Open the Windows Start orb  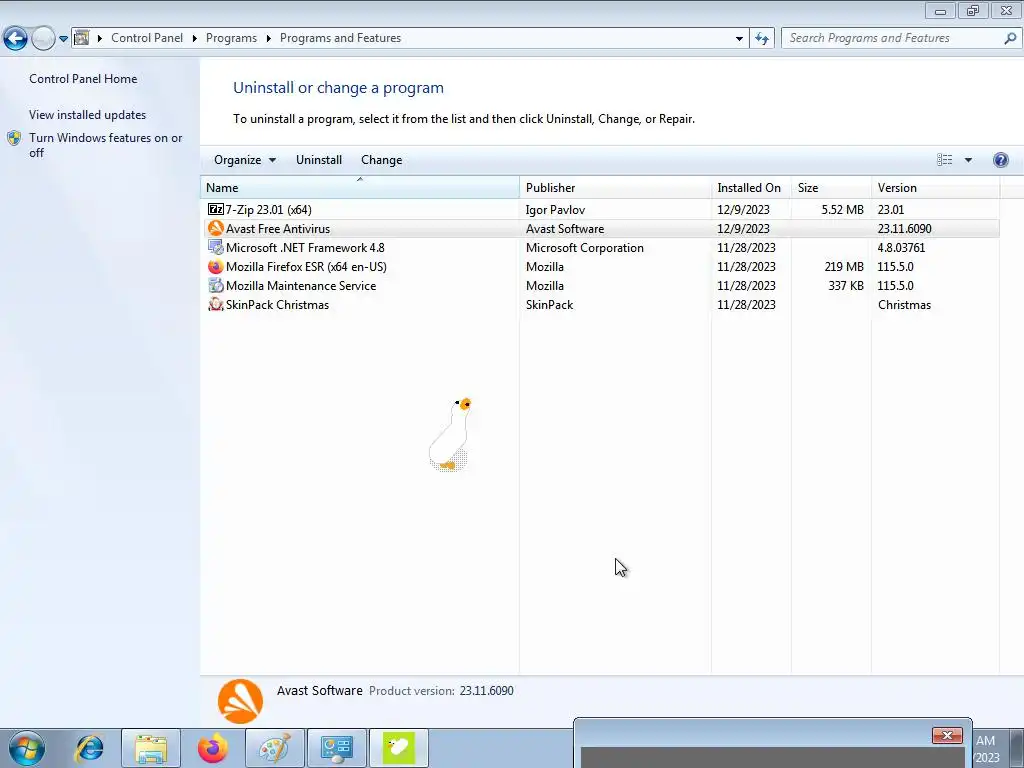(x=26, y=748)
